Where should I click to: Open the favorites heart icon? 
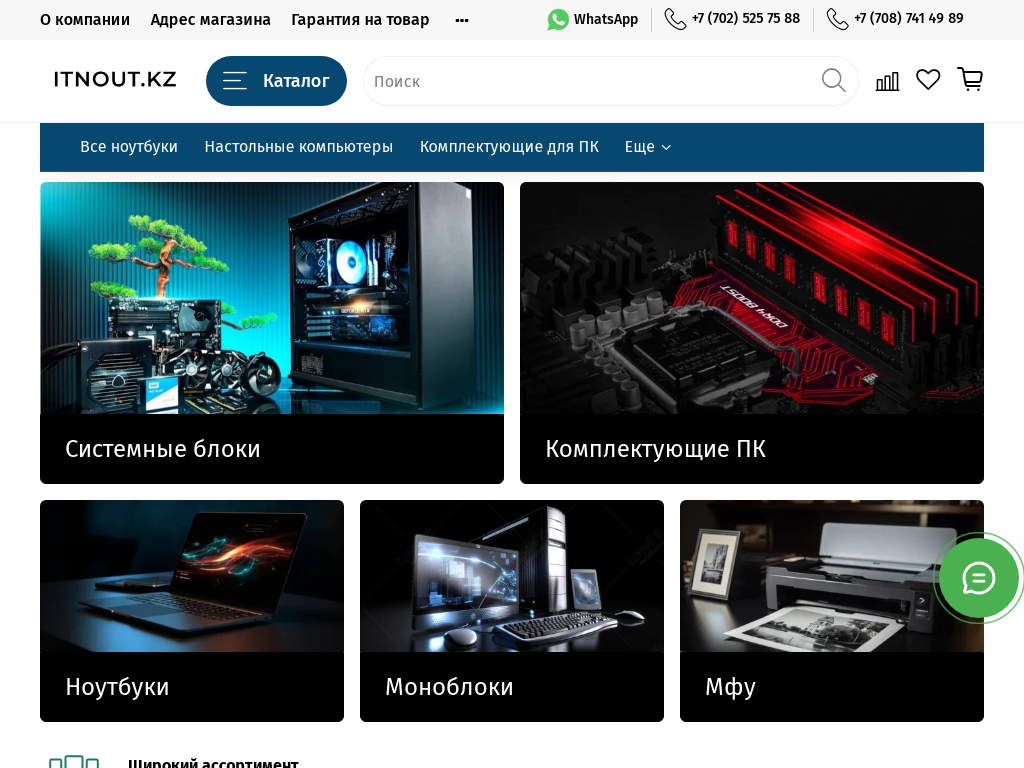click(928, 80)
